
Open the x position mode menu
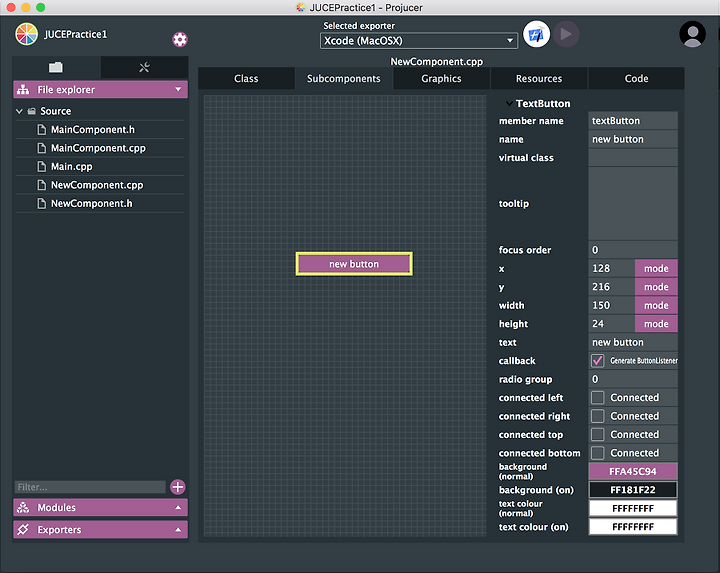pyautogui.click(x=656, y=269)
